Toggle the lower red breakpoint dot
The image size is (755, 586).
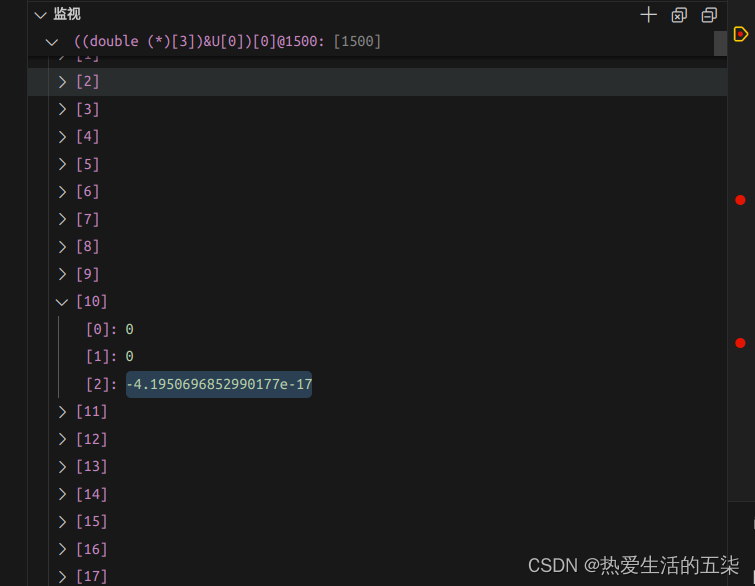[741, 343]
